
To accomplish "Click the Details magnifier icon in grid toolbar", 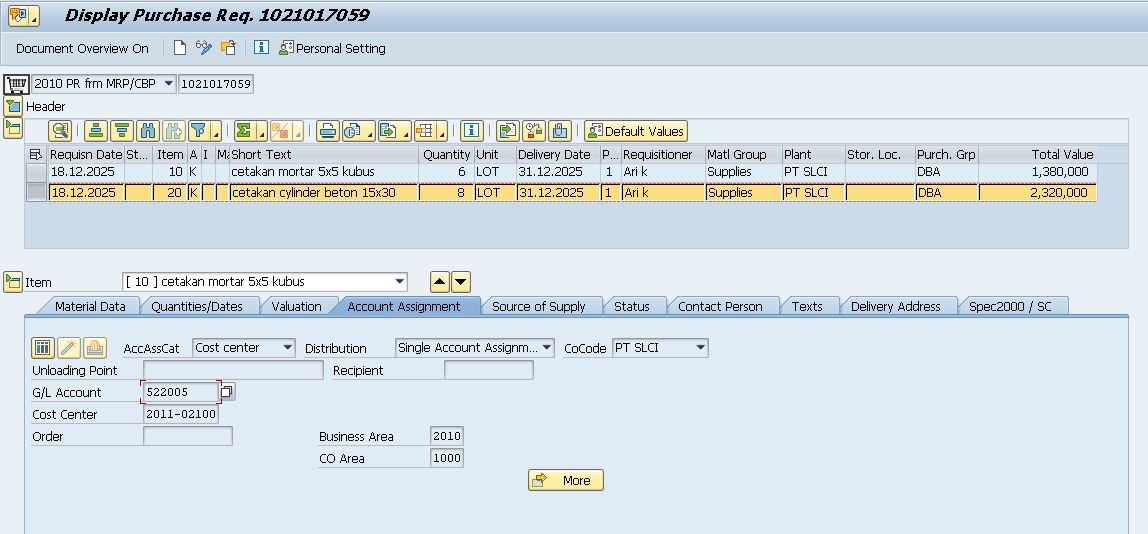I will click(x=61, y=131).
